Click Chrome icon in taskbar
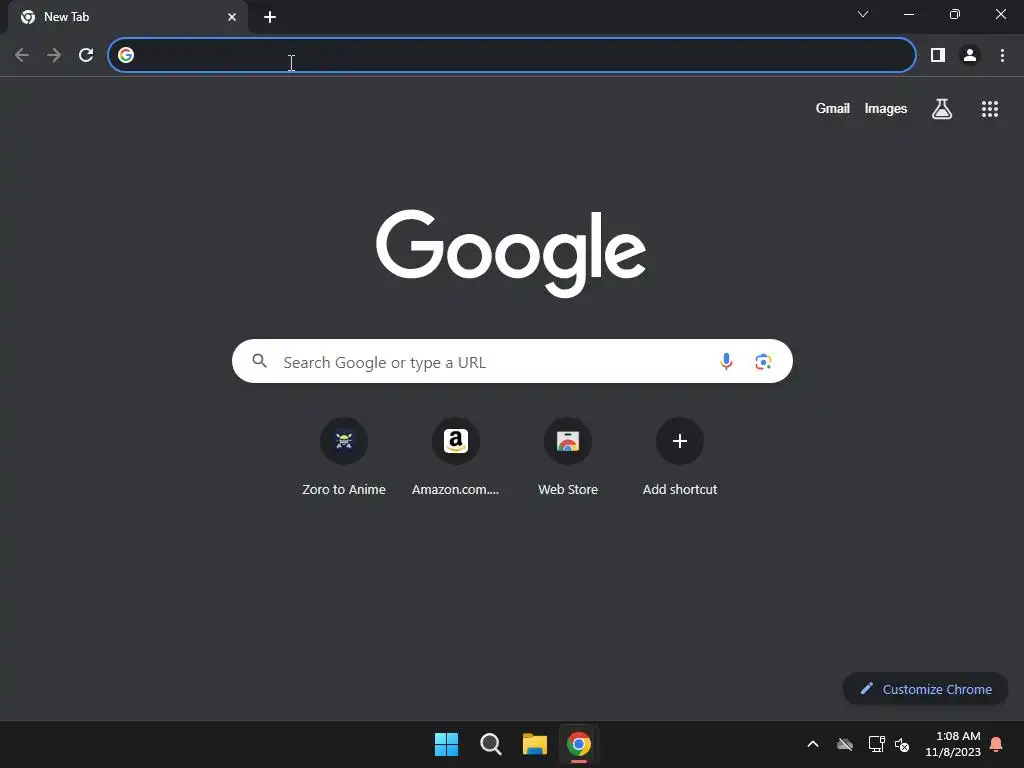The image size is (1024, 768). 579,744
